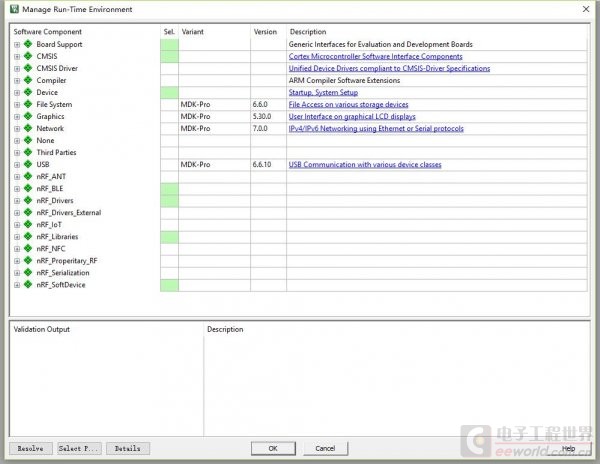The image size is (600, 464).
Task: Click the Manage Run-Time Environment title icon
Action: point(14,9)
